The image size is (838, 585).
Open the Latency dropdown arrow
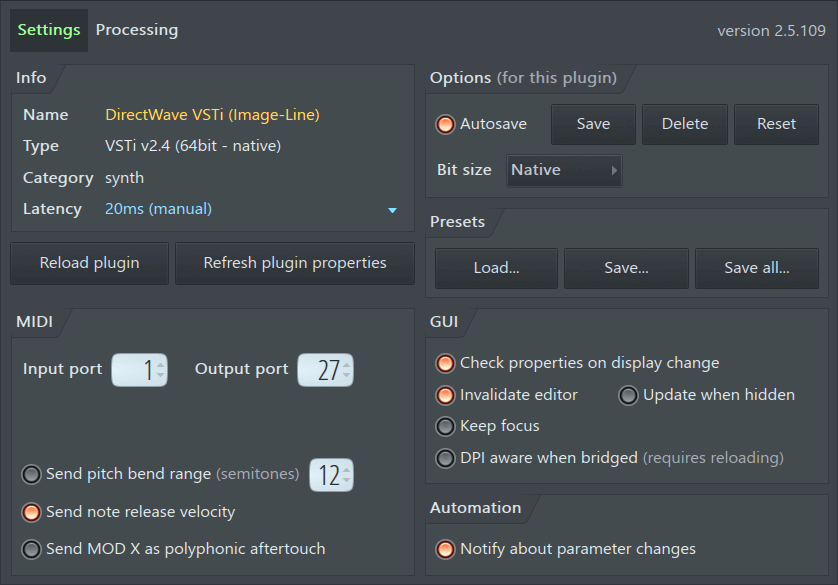tap(392, 210)
